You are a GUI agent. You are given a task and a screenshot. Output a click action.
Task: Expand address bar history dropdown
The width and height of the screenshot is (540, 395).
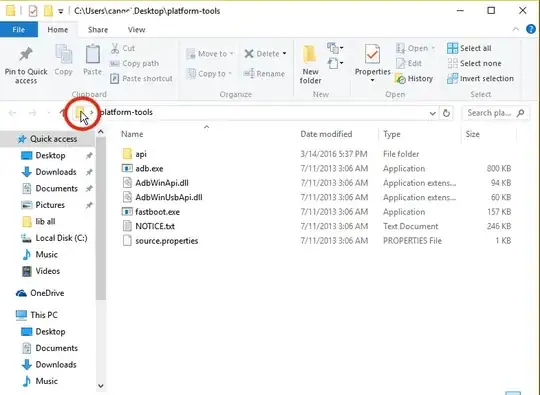[x=432, y=113]
